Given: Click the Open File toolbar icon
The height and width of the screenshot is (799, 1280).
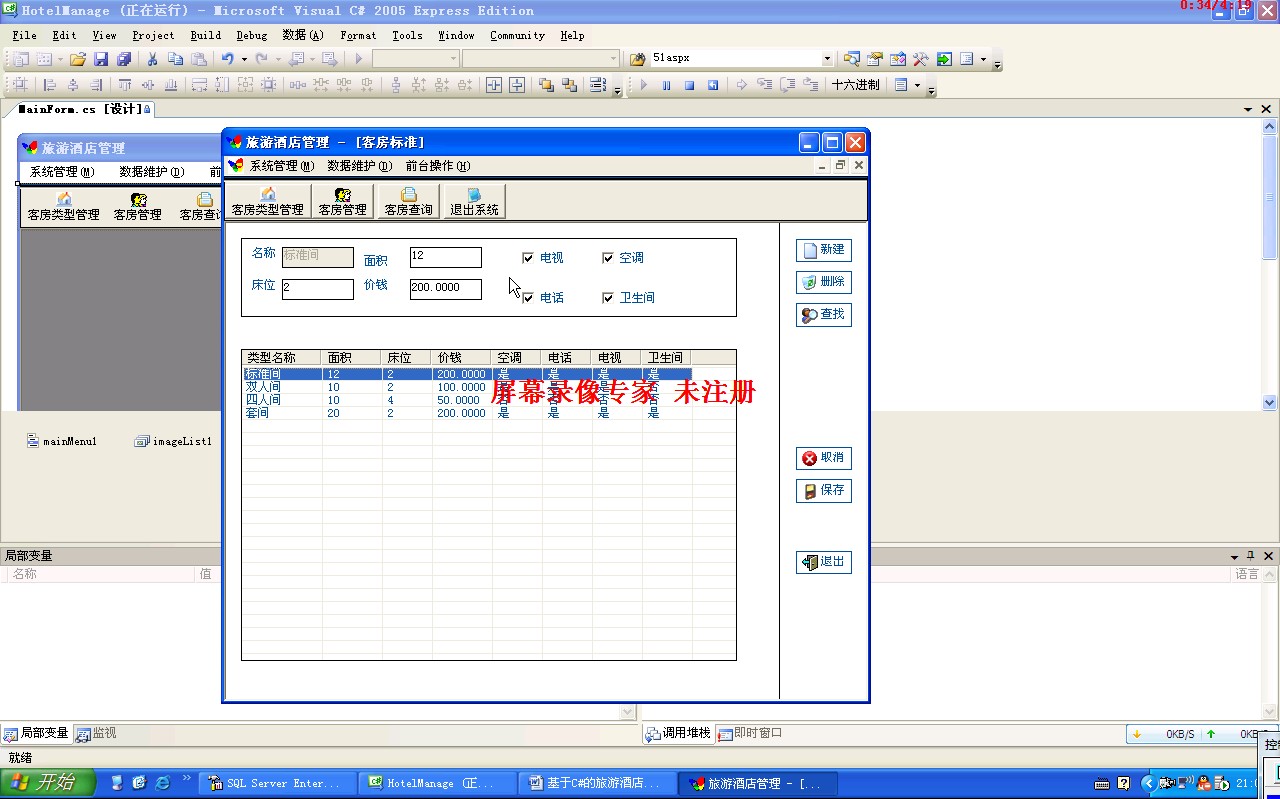Looking at the screenshot, I should [x=77, y=59].
